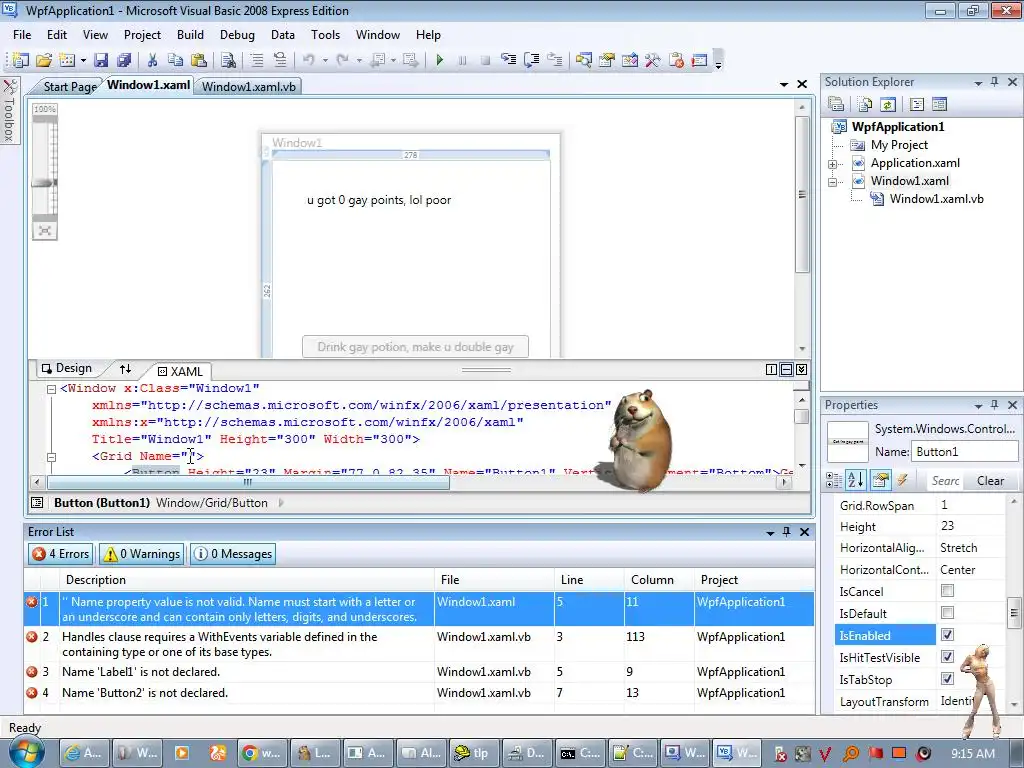Click the Save floppy disk icon
Image resolution: width=1024 pixels, height=768 pixels.
101,60
